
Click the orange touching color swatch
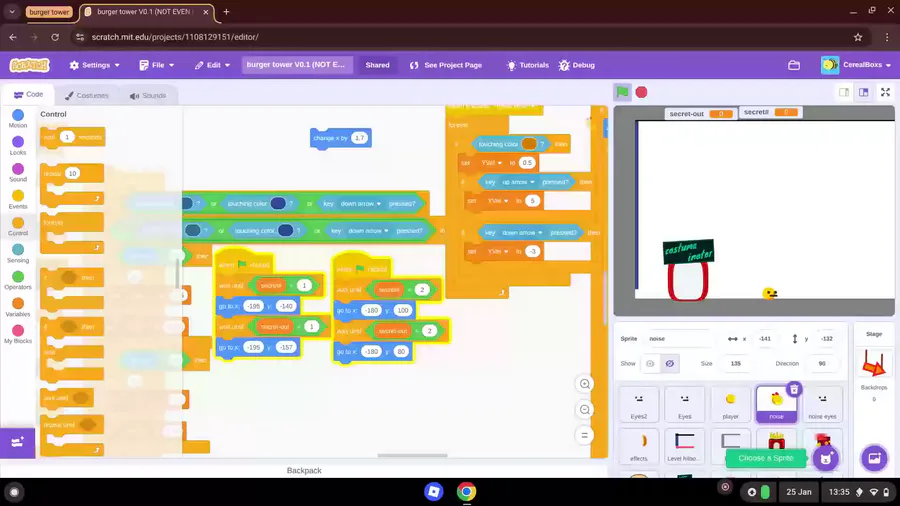click(x=529, y=144)
